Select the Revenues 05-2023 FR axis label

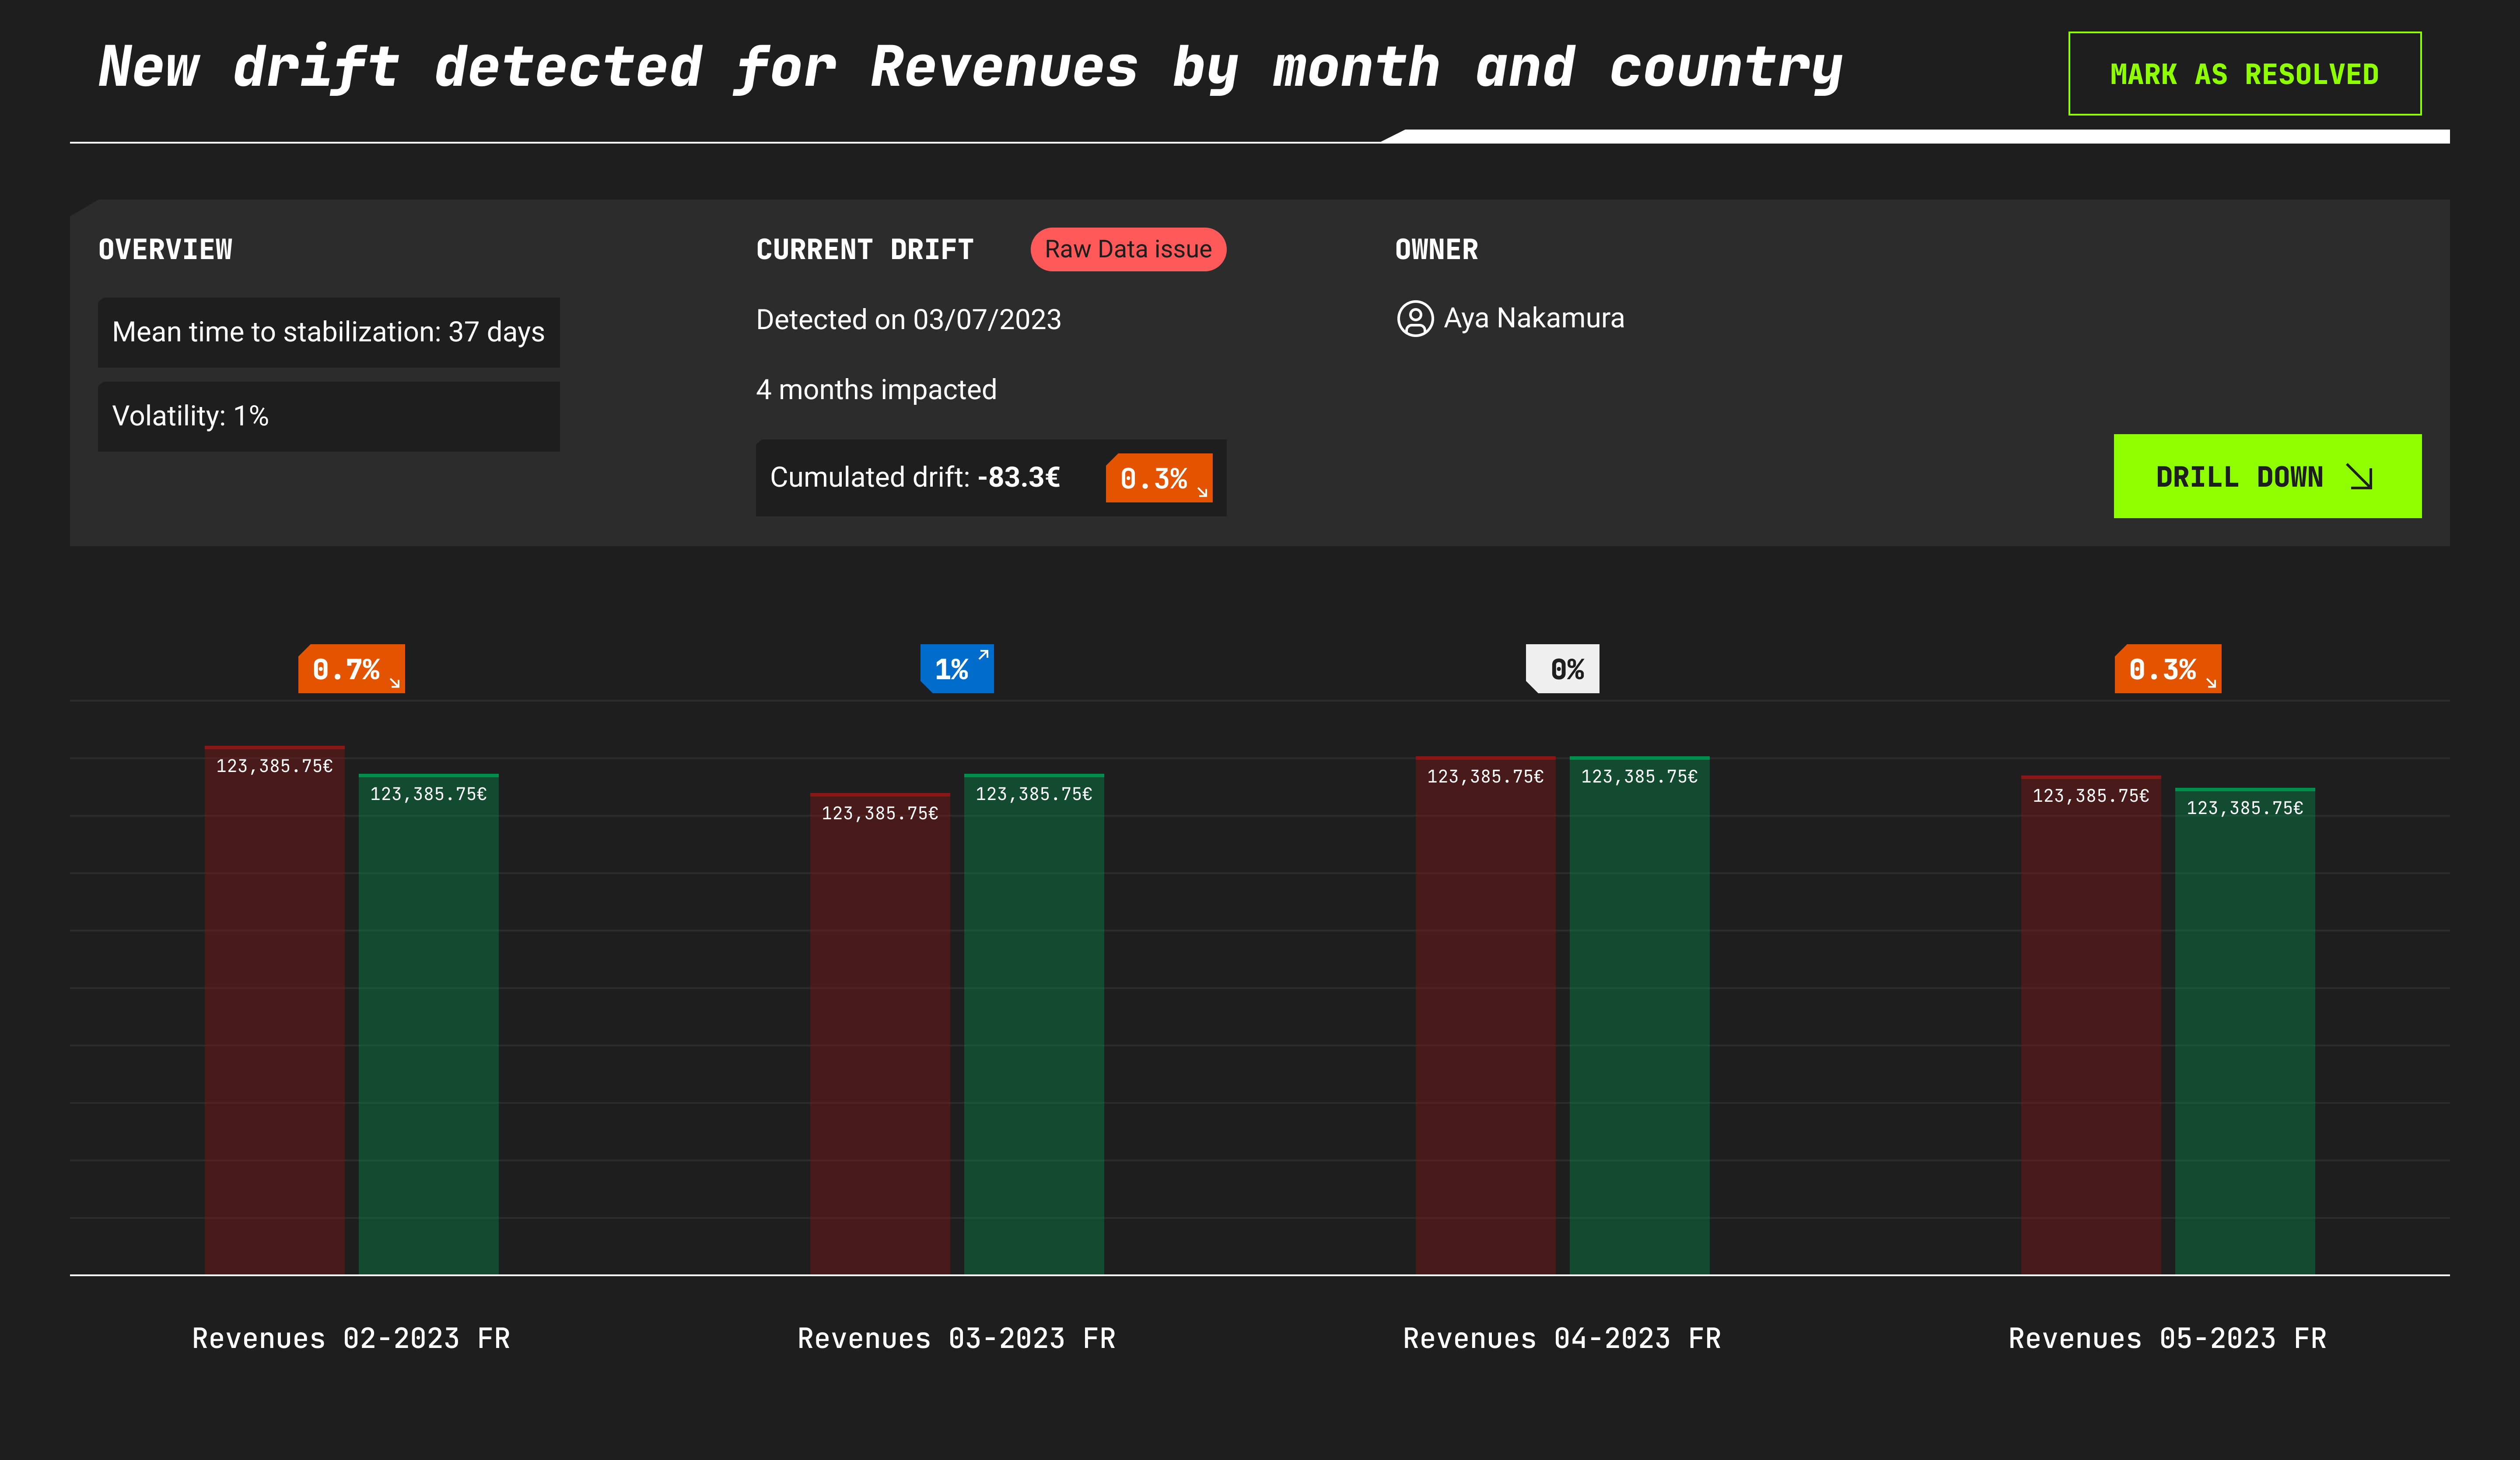click(x=2167, y=1338)
